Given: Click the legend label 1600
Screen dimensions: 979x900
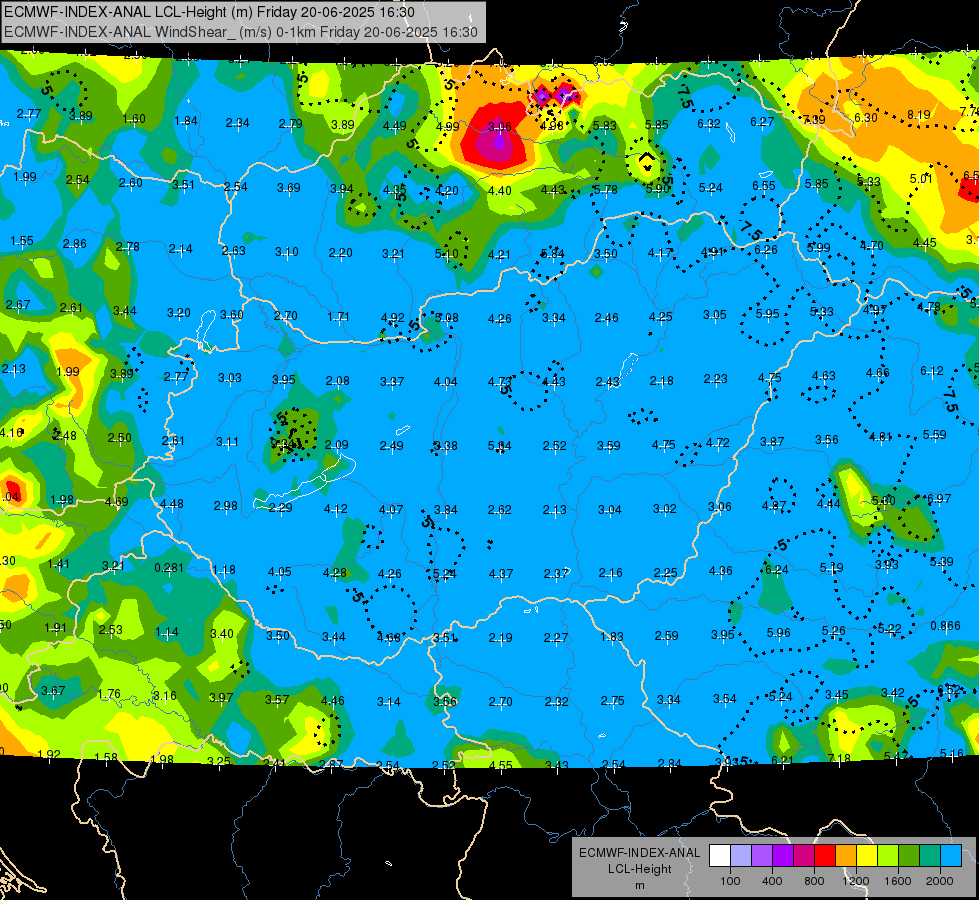Looking at the screenshot, I should [x=898, y=881].
